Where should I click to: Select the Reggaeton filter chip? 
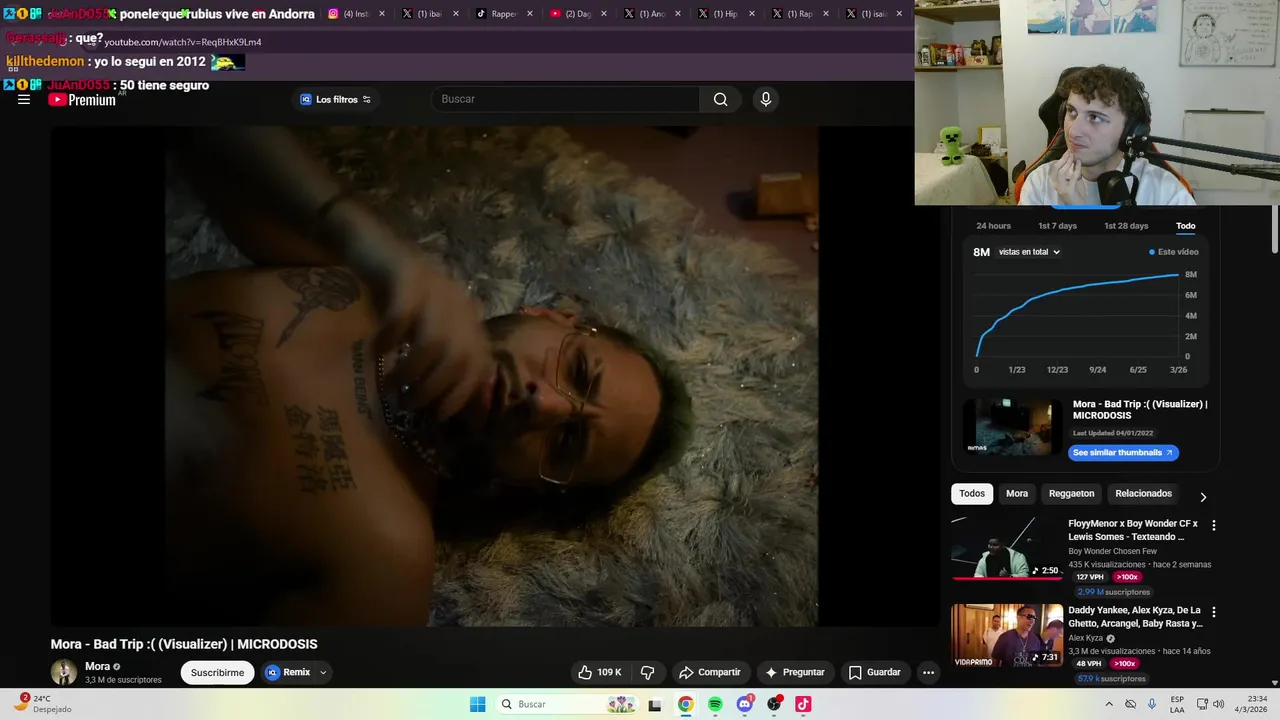click(x=1071, y=494)
